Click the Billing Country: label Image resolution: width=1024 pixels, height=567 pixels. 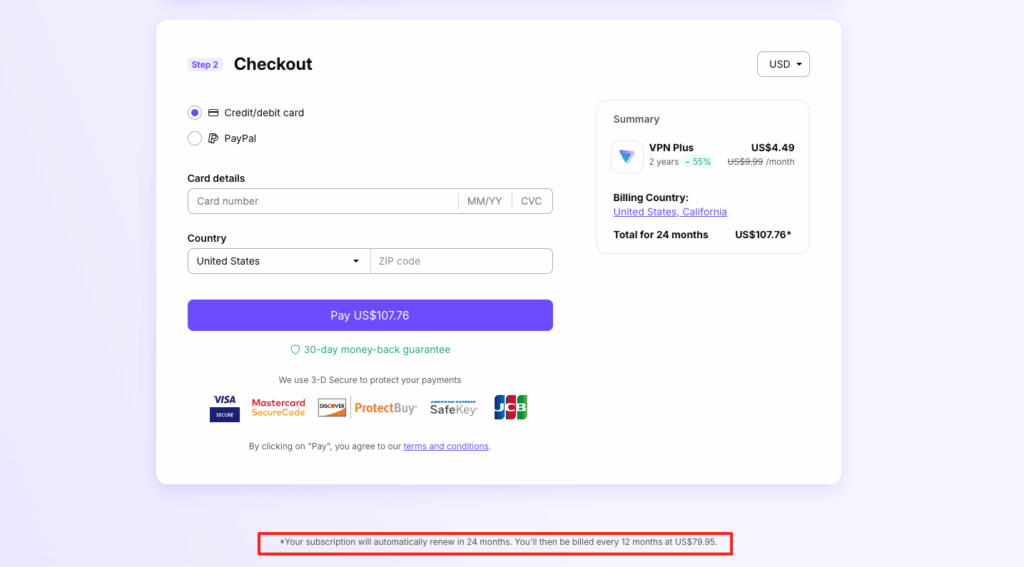coord(650,197)
